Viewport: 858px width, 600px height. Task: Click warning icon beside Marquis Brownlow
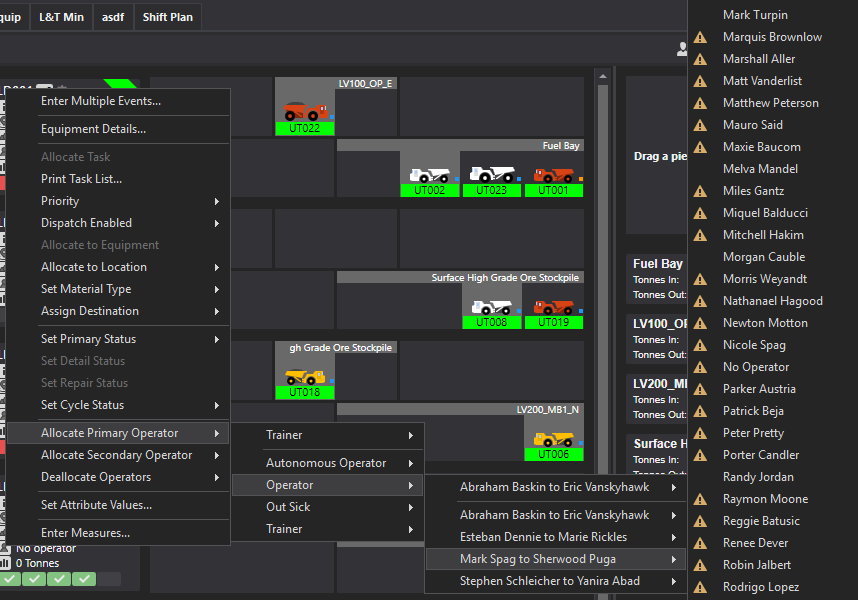click(701, 37)
